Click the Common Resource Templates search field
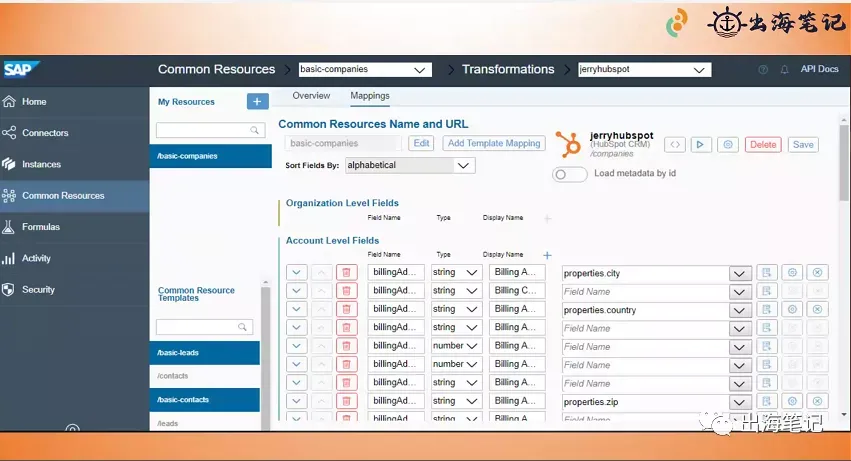 204,327
